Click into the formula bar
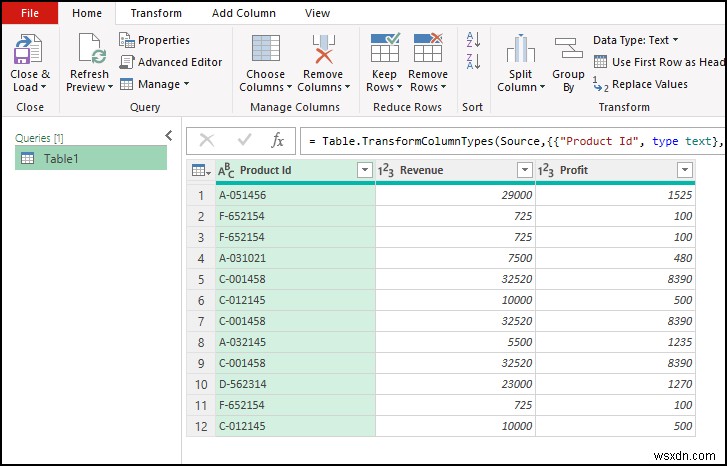 click(513, 141)
